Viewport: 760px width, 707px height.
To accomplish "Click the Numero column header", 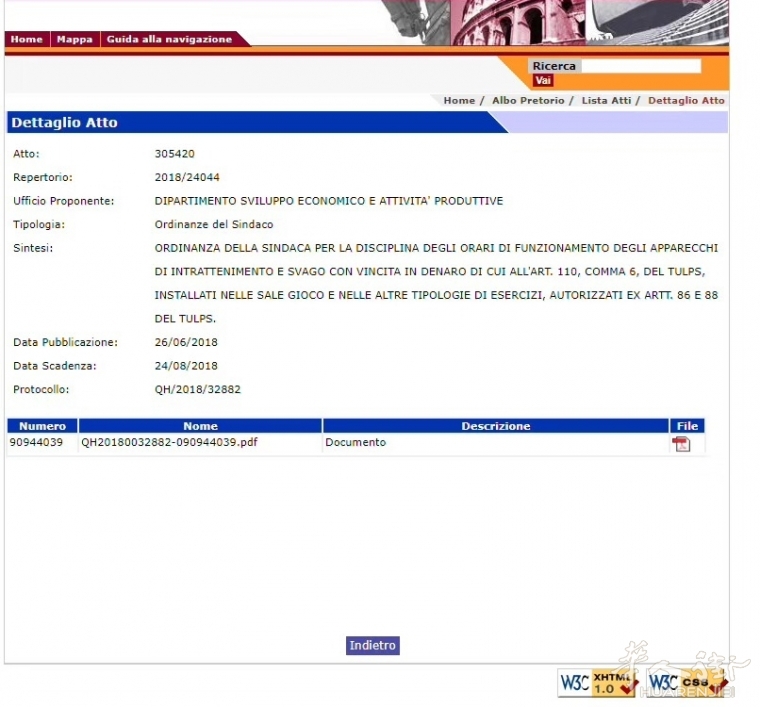I will [42, 426].
